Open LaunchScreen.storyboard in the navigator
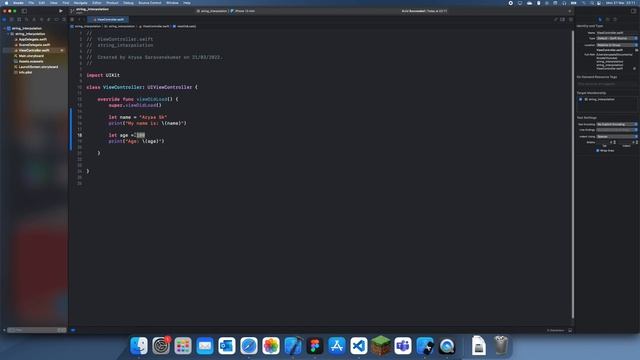 (38, 67)
